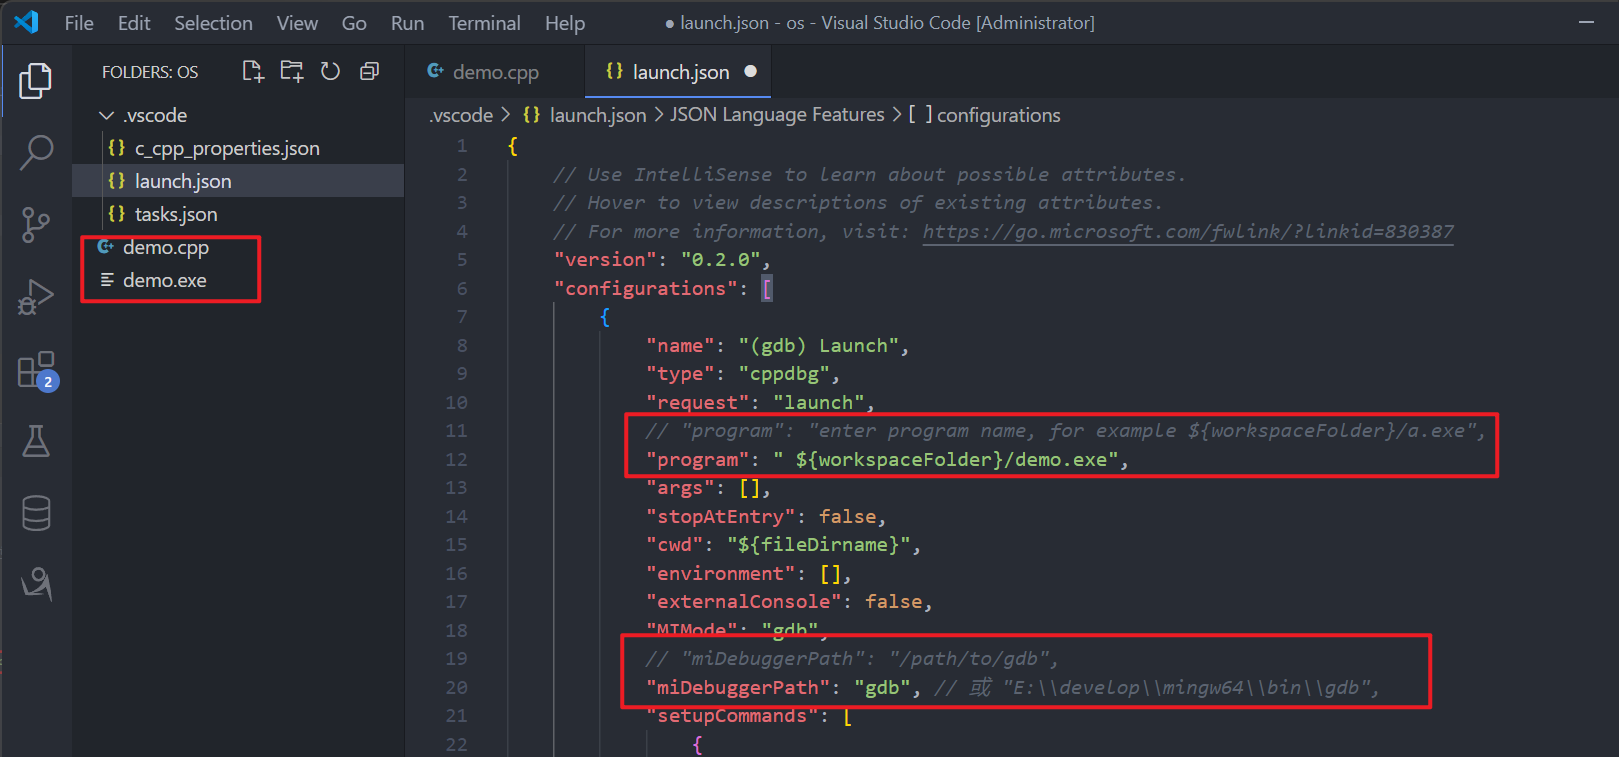Open the Extensions view with badge 2

36,369
